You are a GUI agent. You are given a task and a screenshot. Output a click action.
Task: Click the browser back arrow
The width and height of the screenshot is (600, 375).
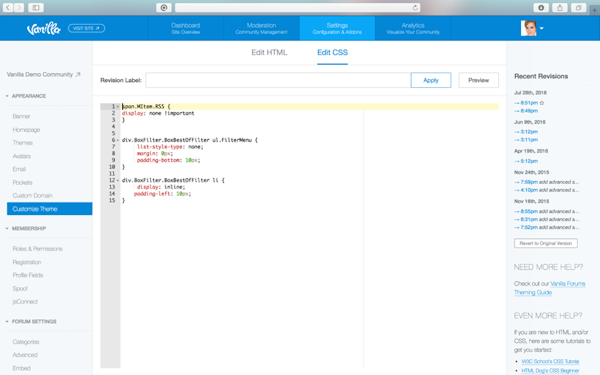pyautogui.click(x=8, y=8)
